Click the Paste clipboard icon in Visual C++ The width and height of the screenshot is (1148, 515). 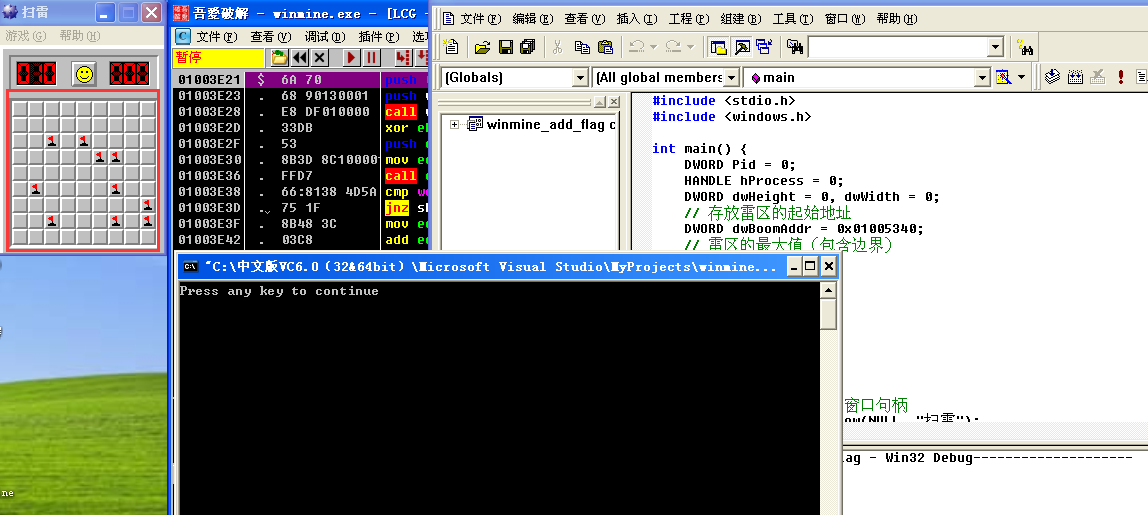(605, 47)
